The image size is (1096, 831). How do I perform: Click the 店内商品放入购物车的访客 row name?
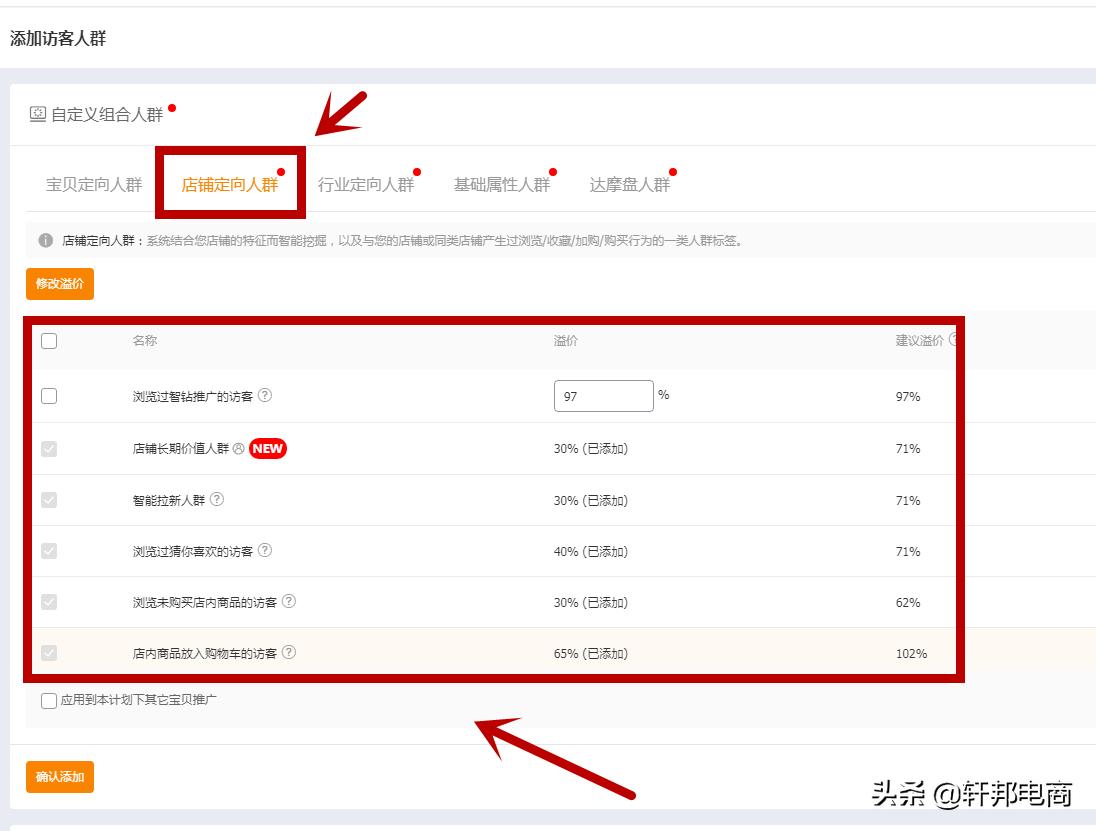[x=205, y=653]
